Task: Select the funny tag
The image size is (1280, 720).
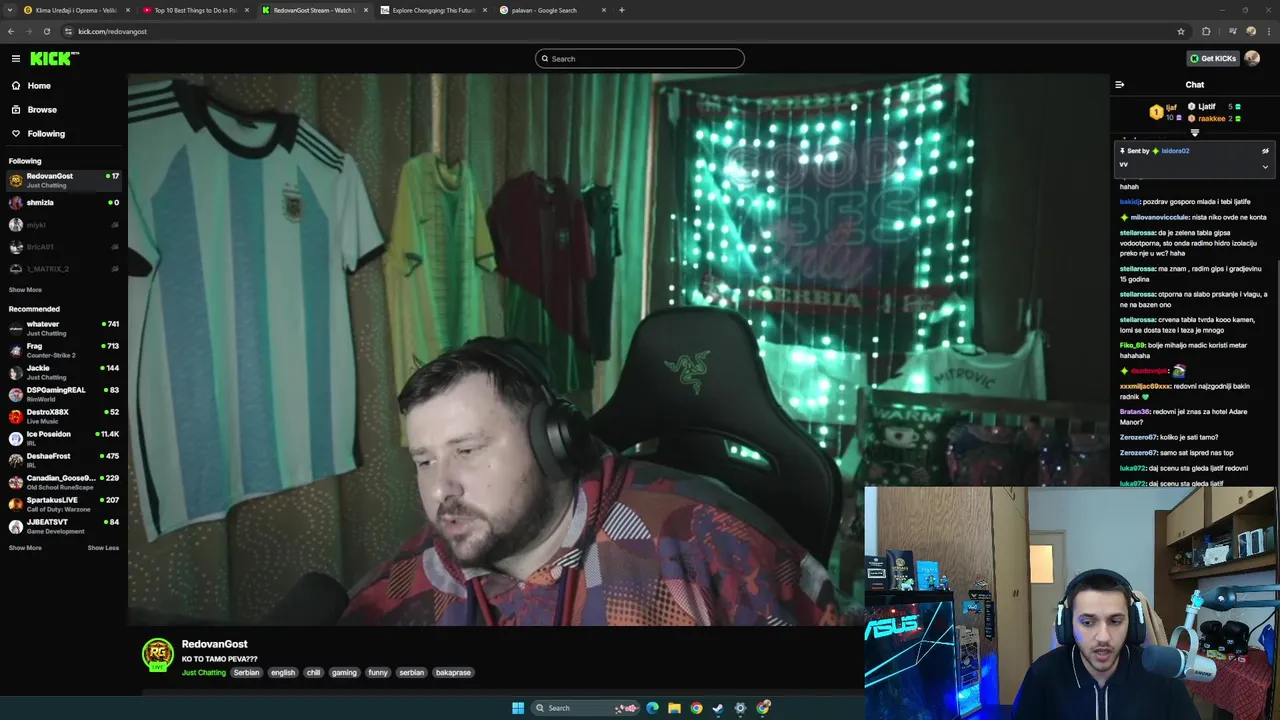Action: [x=378, y=673]
